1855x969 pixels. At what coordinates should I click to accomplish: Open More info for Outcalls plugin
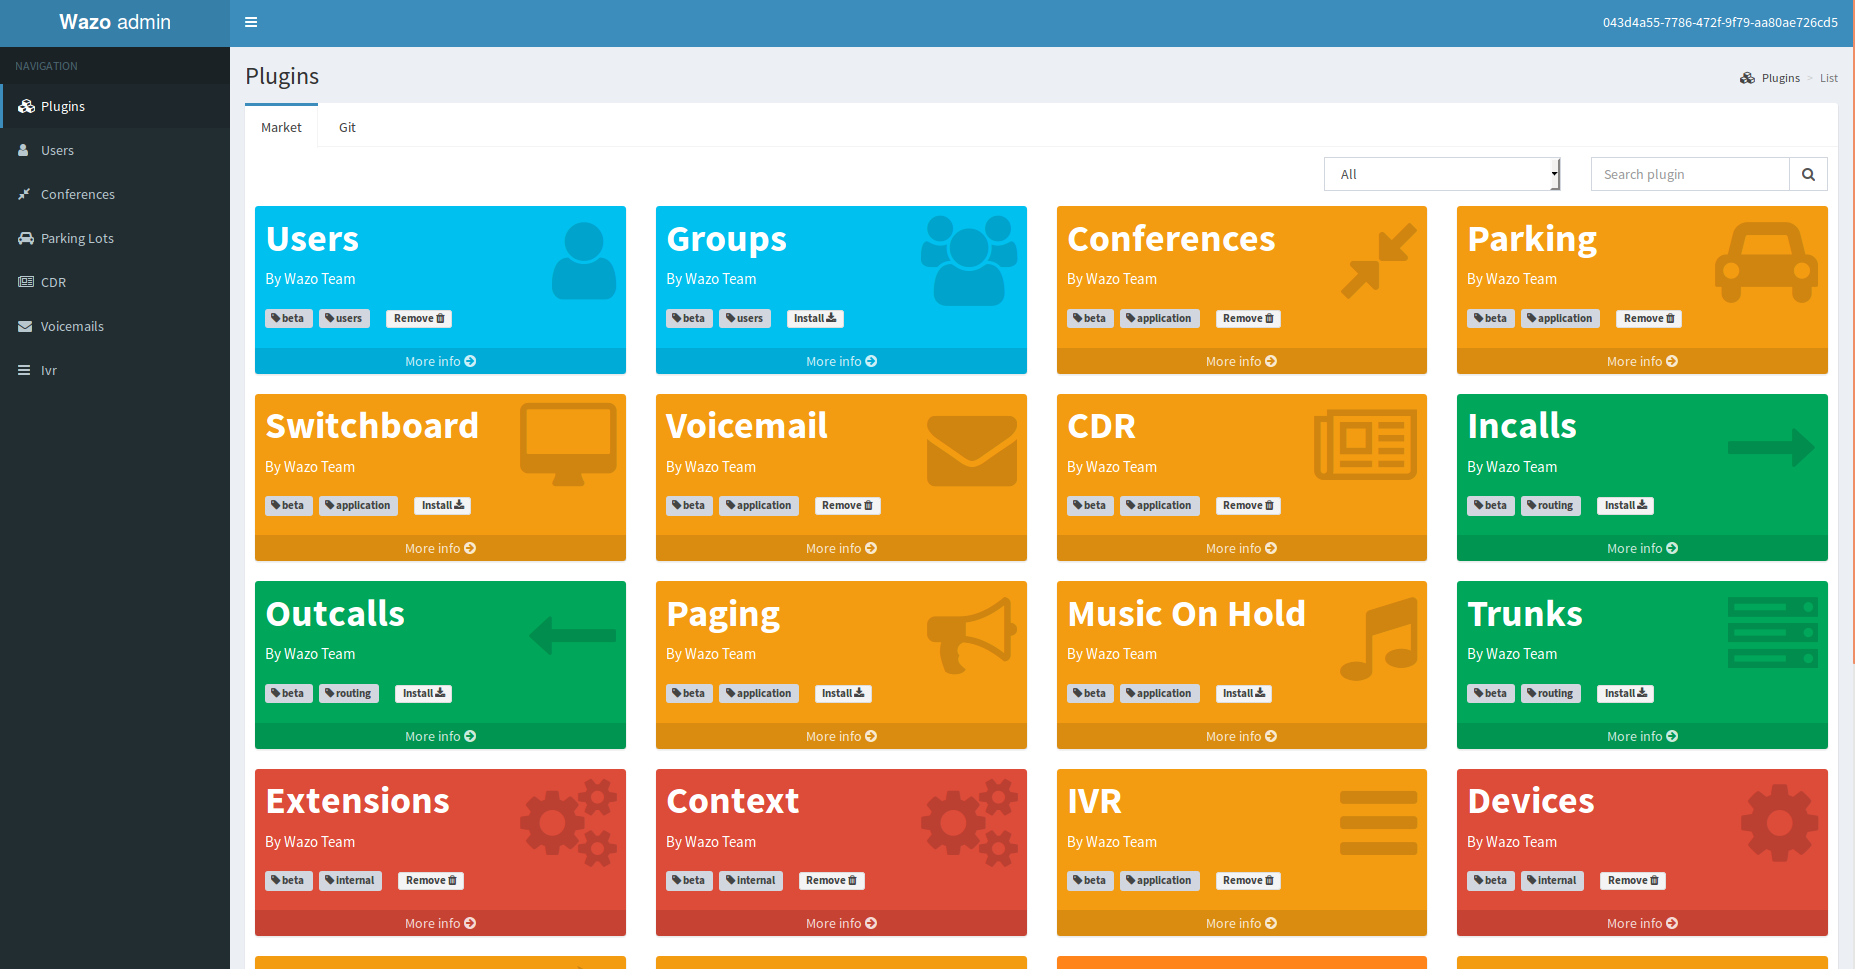tap(440, 736)
